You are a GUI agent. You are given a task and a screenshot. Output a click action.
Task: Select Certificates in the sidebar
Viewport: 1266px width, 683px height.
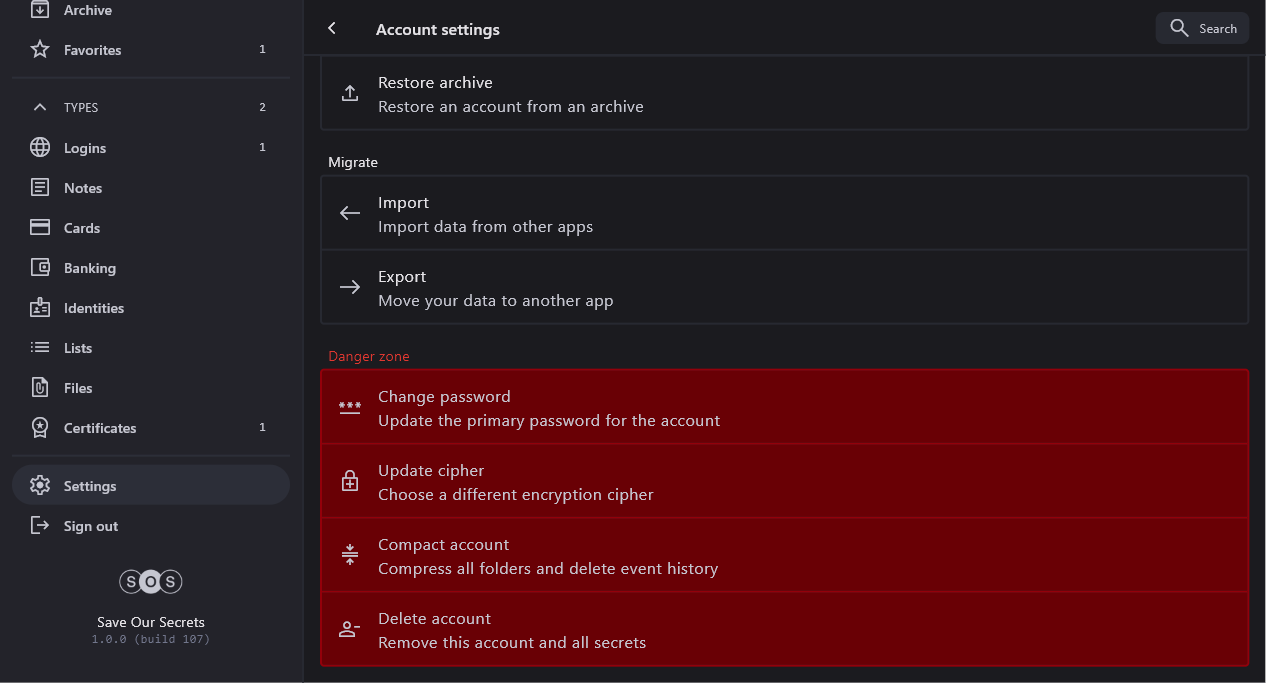pyautogui.click(x=100, y=428)
